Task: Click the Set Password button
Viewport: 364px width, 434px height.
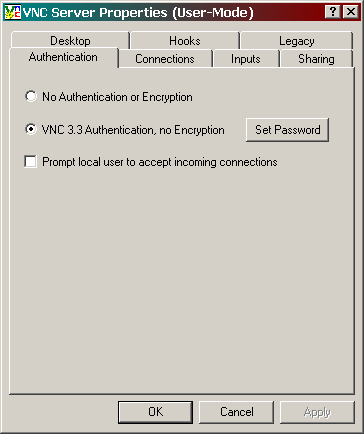Action: (288, 130)
